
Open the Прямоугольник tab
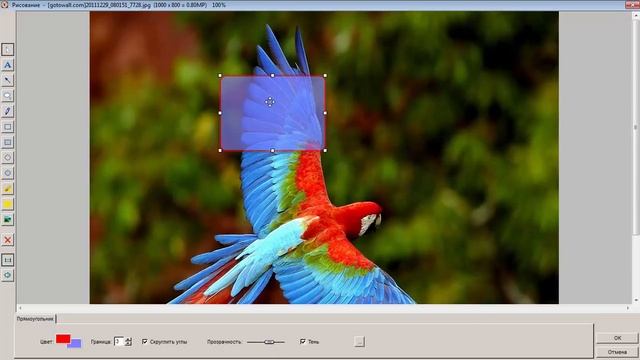click(35, 319)
